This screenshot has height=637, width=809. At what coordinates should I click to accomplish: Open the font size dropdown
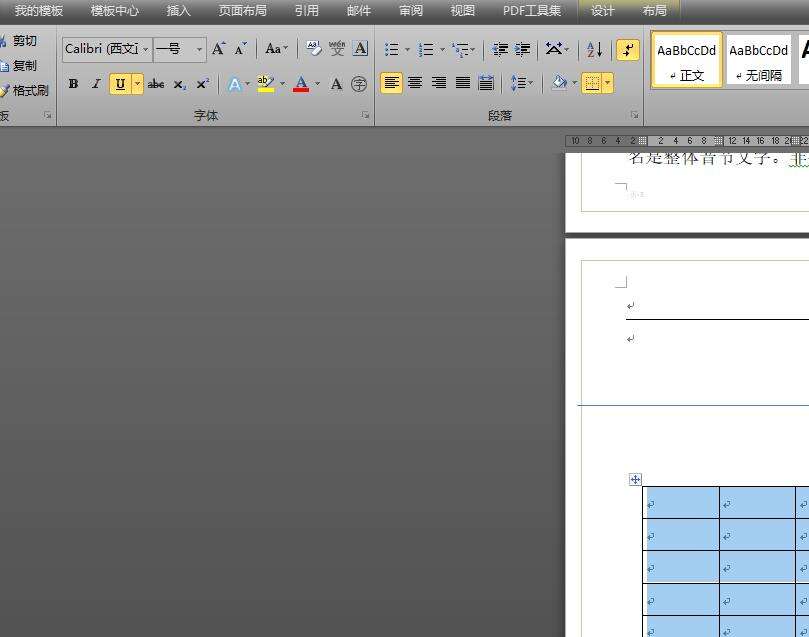click(x=199, y=49)
